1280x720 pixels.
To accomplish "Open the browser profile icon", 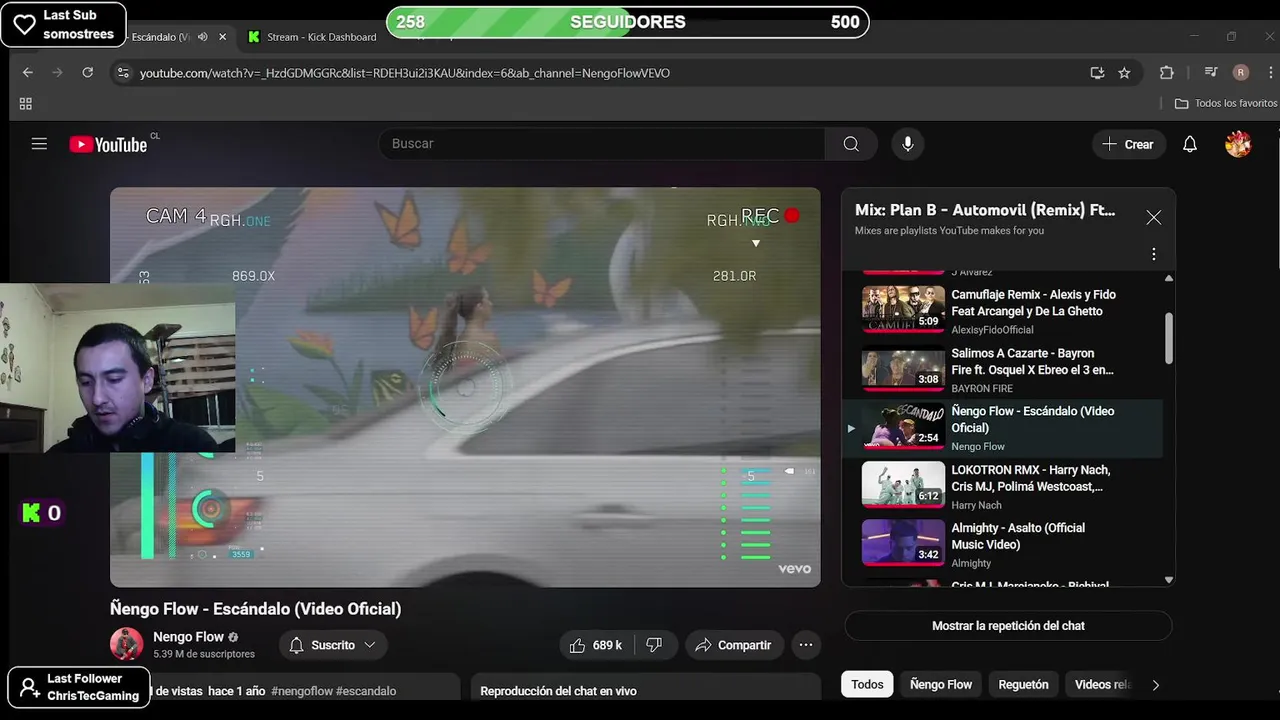I will [1241, 73].
